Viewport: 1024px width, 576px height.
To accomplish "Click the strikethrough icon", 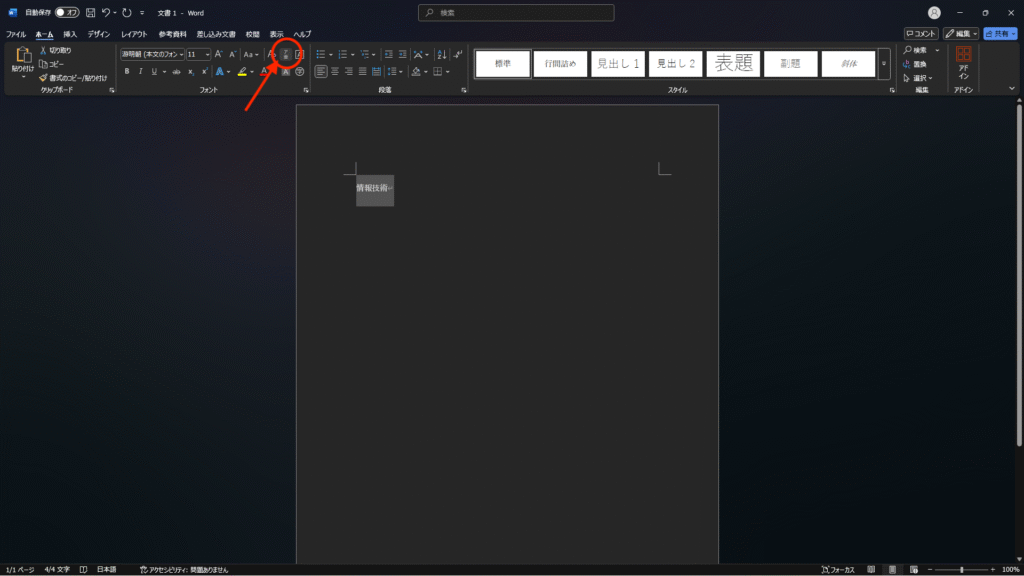I will [x=177, y=72].
